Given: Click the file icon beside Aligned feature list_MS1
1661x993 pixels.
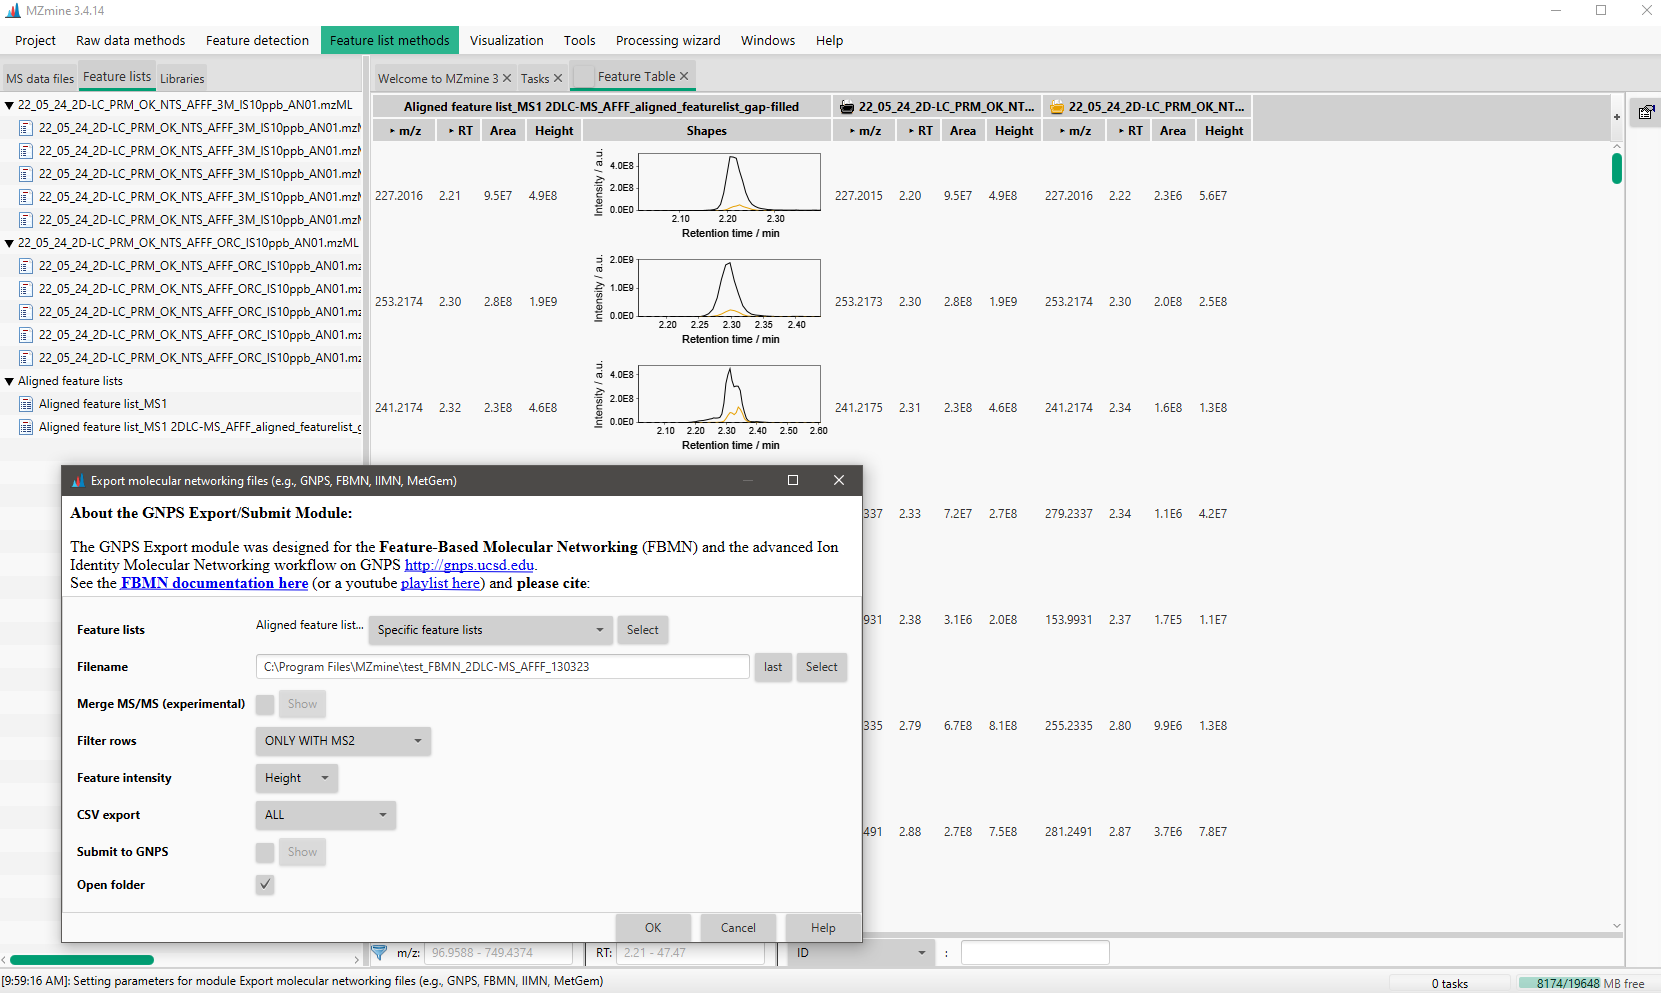Looking at the screenshot, I should coord(24,403).
